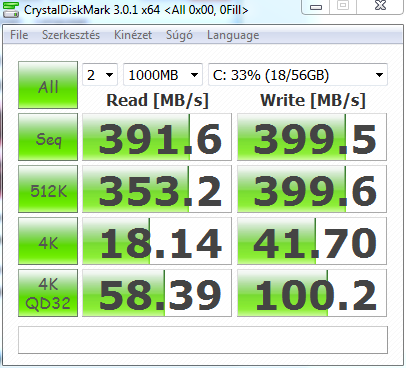This screenshot has width=406, height=368.
Task: Open the Language menu
Action: pos(233,35)
